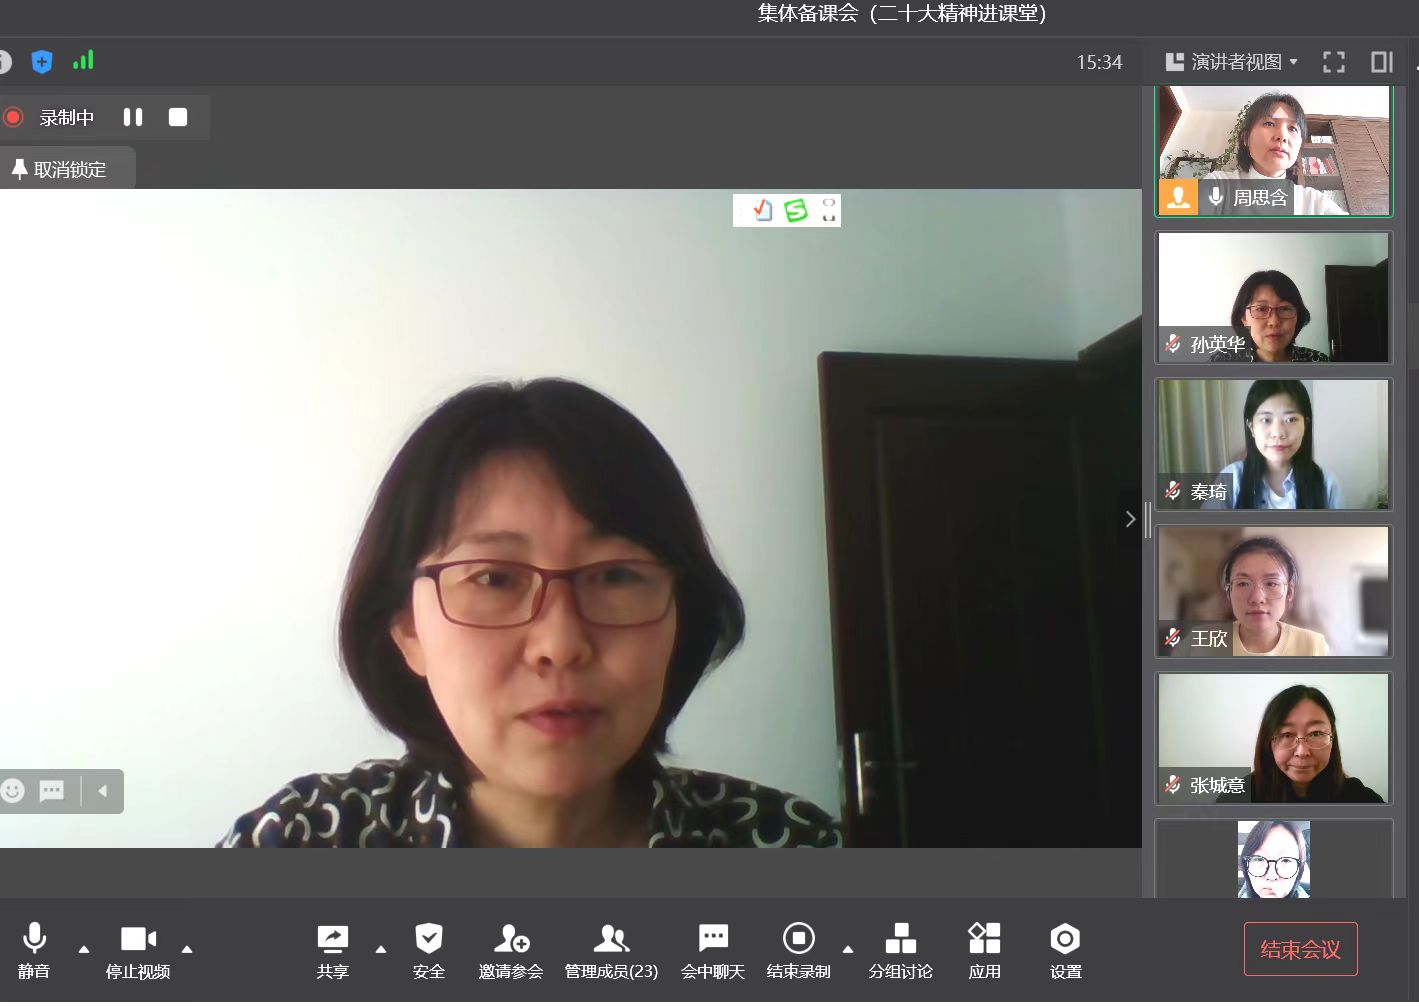This screenshot has width=1419, height=1006.
Task: Open the floating chat bubble icon
Action: pyautogui.click(x=52, y=791)
